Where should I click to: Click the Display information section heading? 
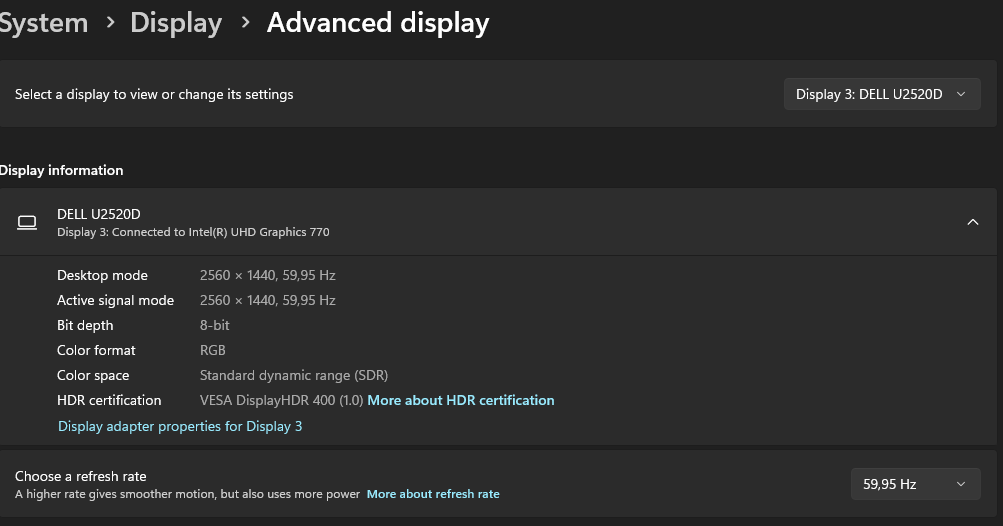pyautogui.click(x=61, y=170)
